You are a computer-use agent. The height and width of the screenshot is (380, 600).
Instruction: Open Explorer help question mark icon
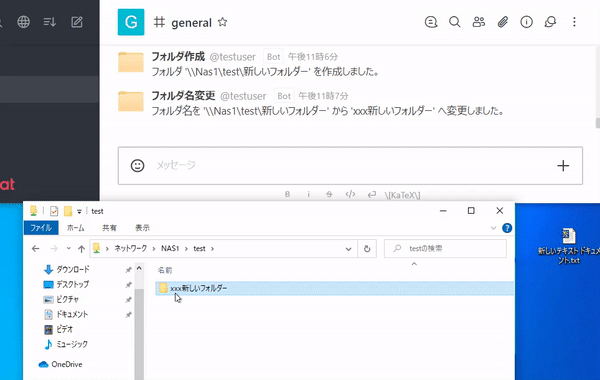coord(507,228)
